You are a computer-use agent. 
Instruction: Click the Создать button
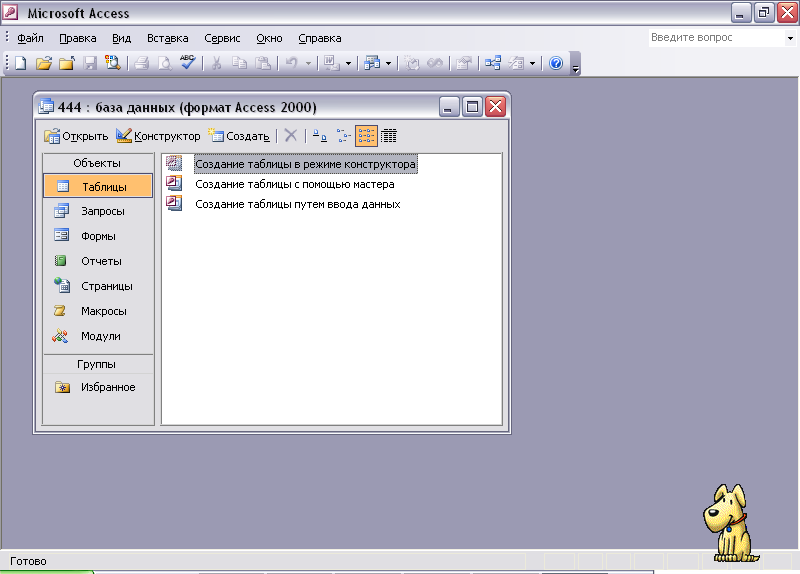tap(239, 136)
